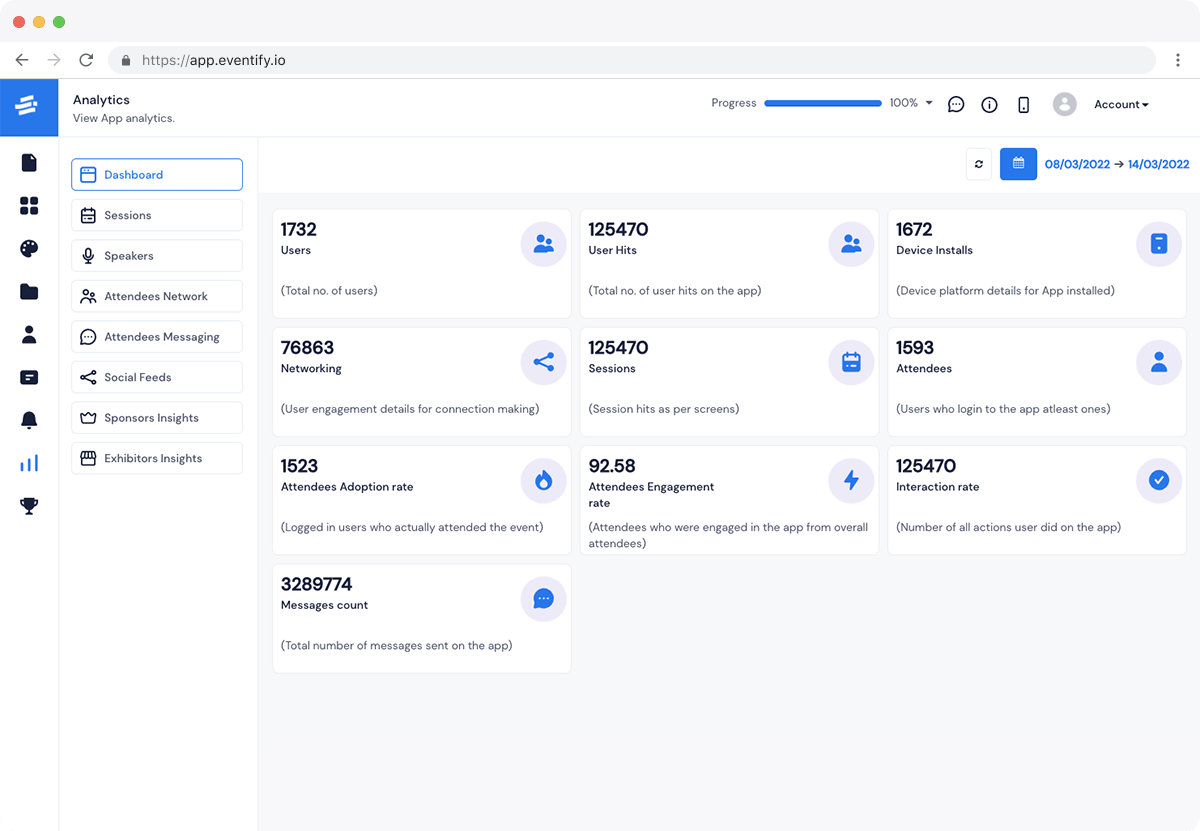Click the mobile preview icon in header
The image size is (1200, 831).
point(1023,104)
